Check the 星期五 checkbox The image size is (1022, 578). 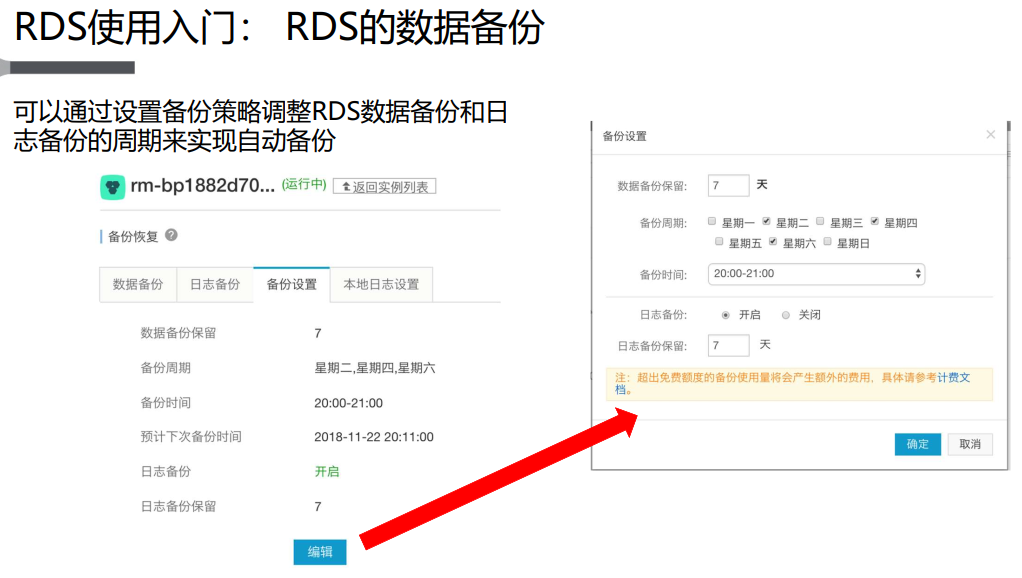tap(719, 242)
